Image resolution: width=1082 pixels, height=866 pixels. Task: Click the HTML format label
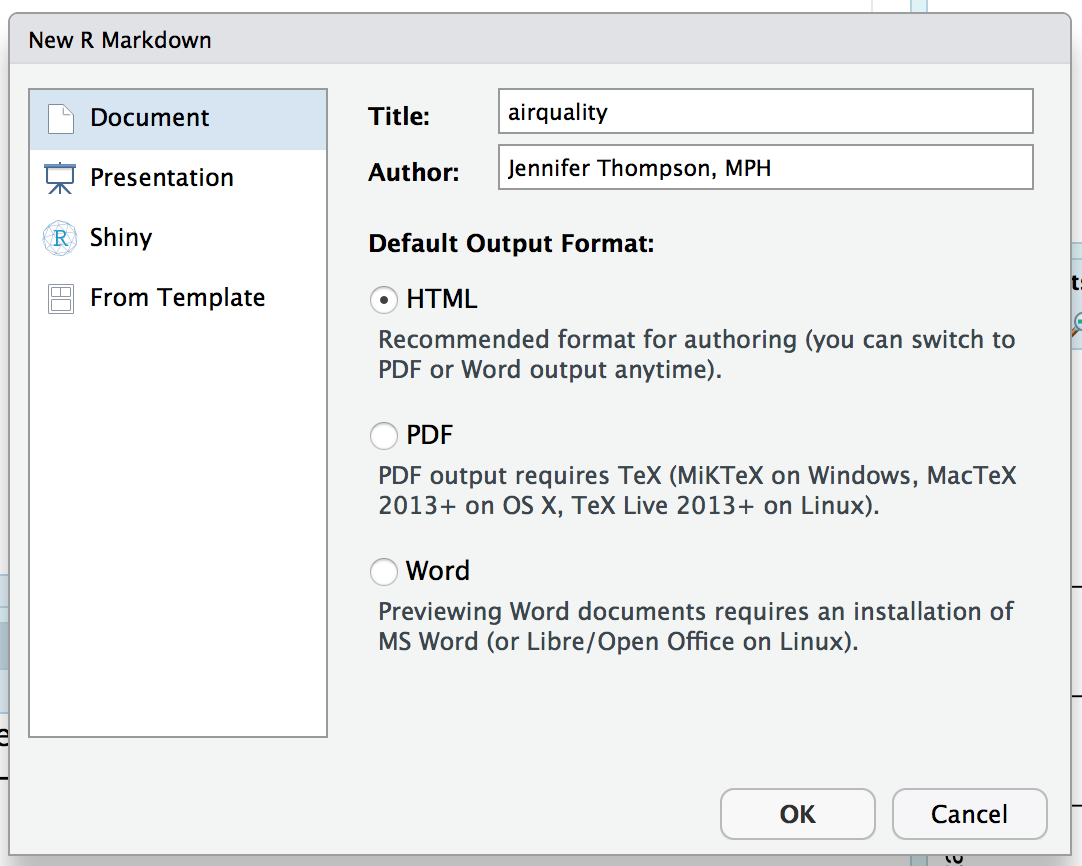(x=442, y=299)
